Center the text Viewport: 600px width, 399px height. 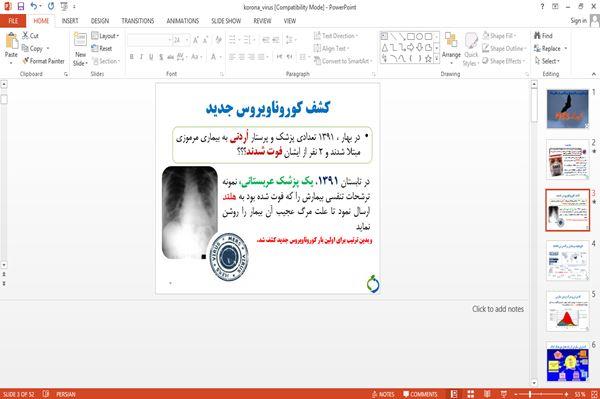click(x=241, y=57)
